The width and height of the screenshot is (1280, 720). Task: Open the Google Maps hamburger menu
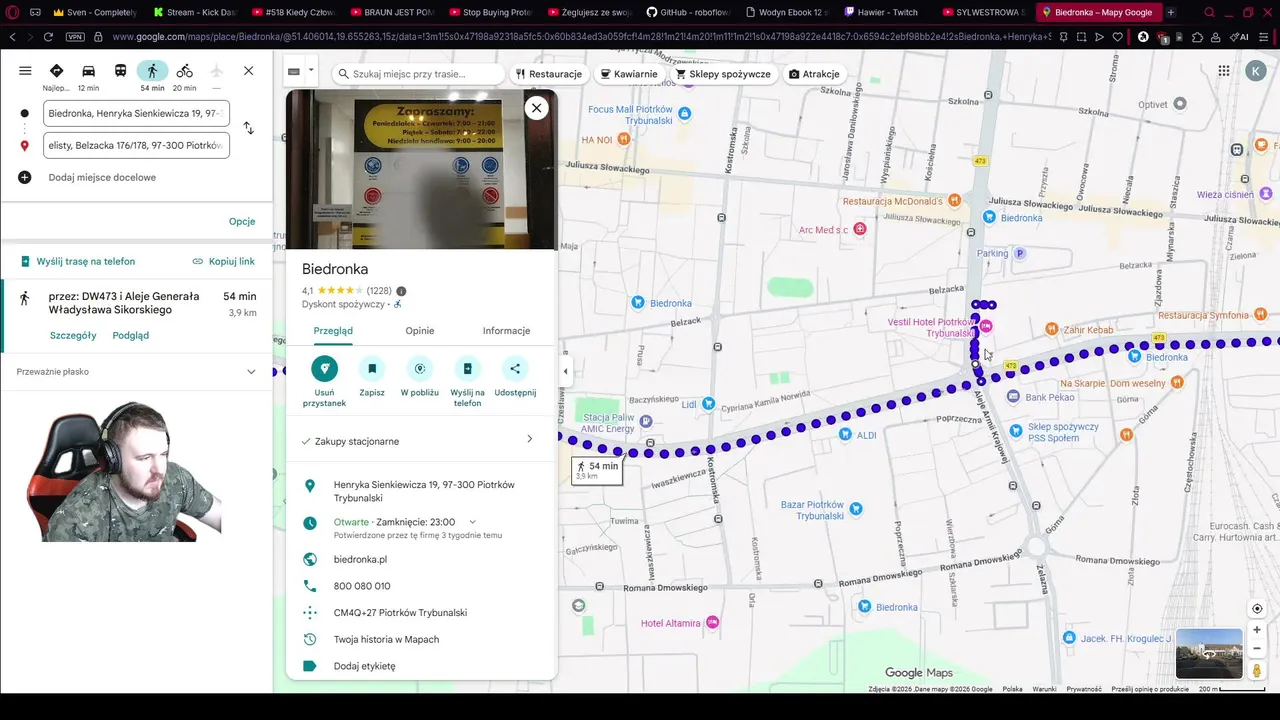click(x=25, y=71)
